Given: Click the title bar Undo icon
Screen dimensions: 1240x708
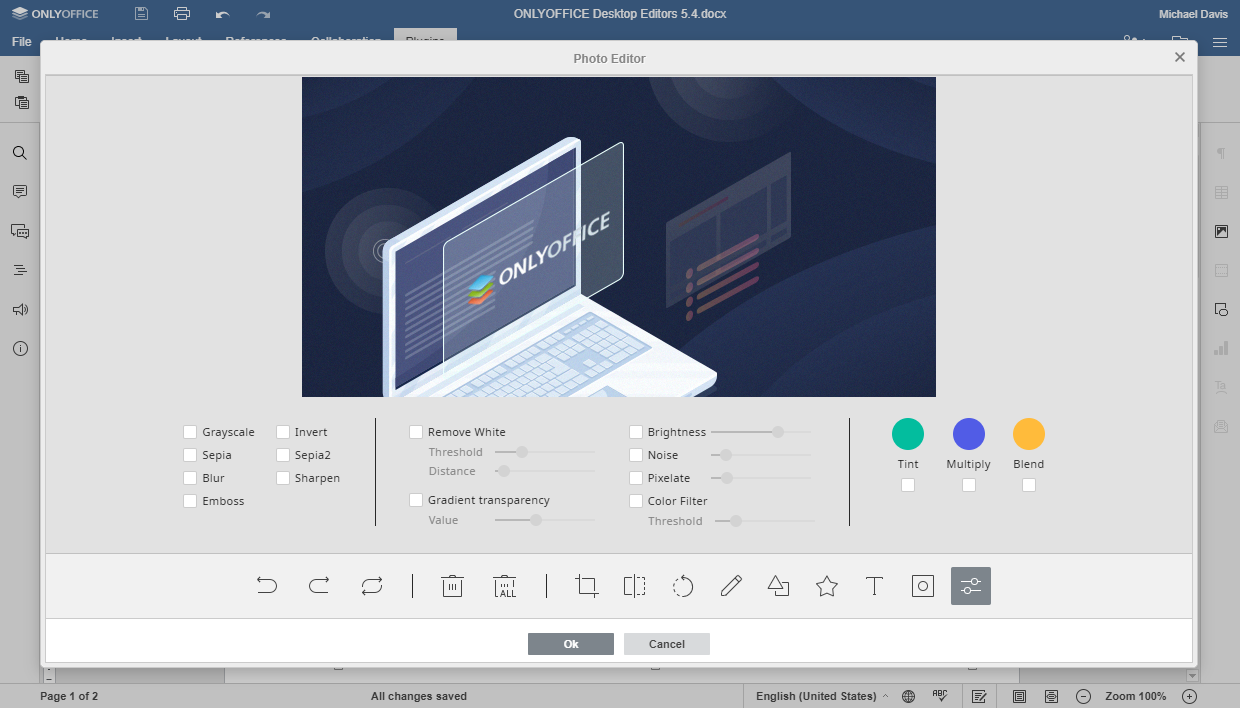Looking at the screenshot, I should click(x=222, y=14).
